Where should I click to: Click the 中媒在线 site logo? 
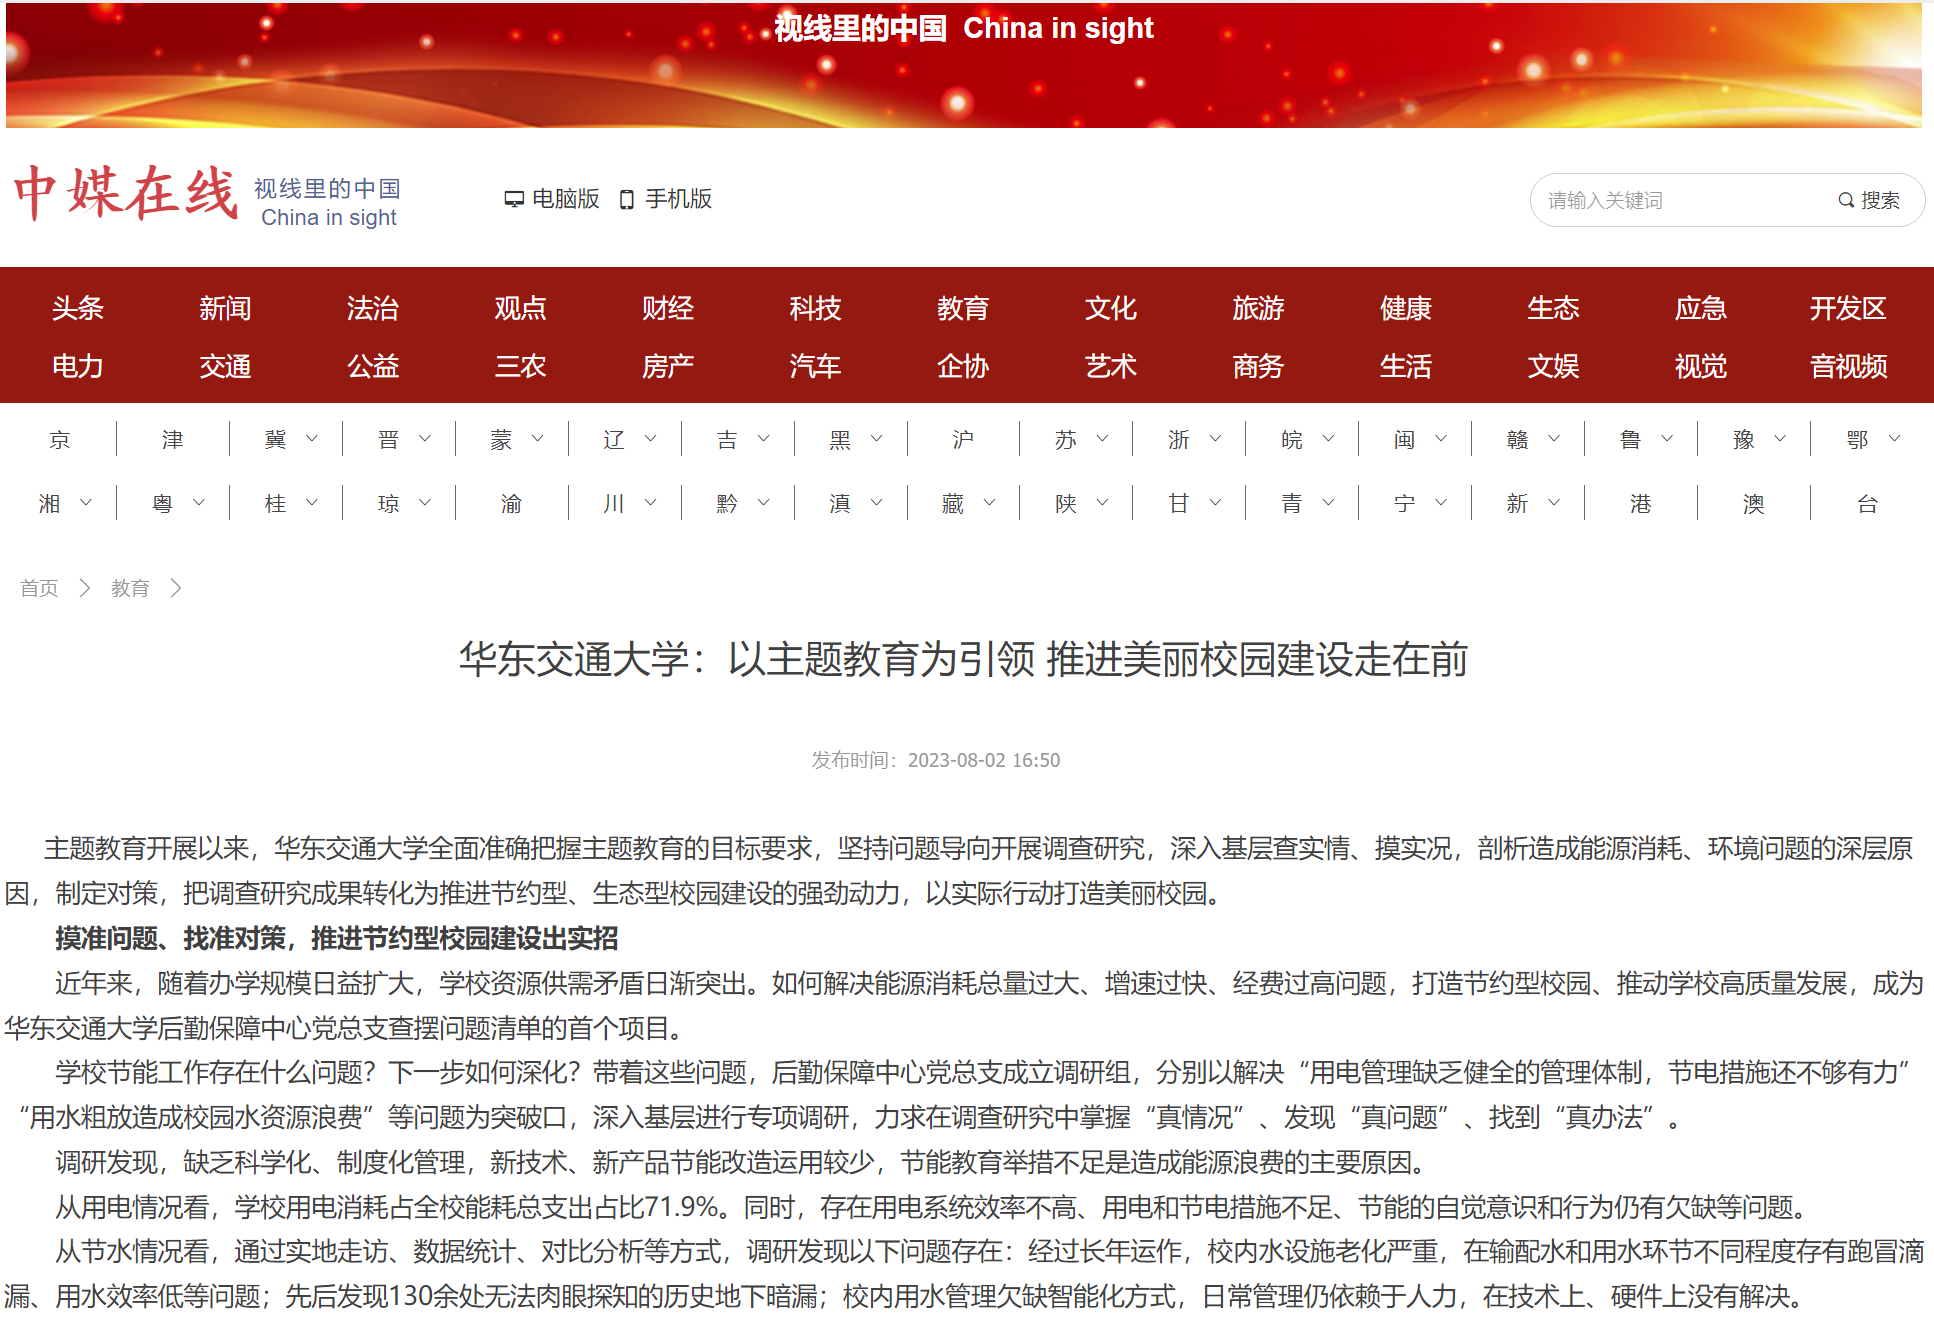126,194
